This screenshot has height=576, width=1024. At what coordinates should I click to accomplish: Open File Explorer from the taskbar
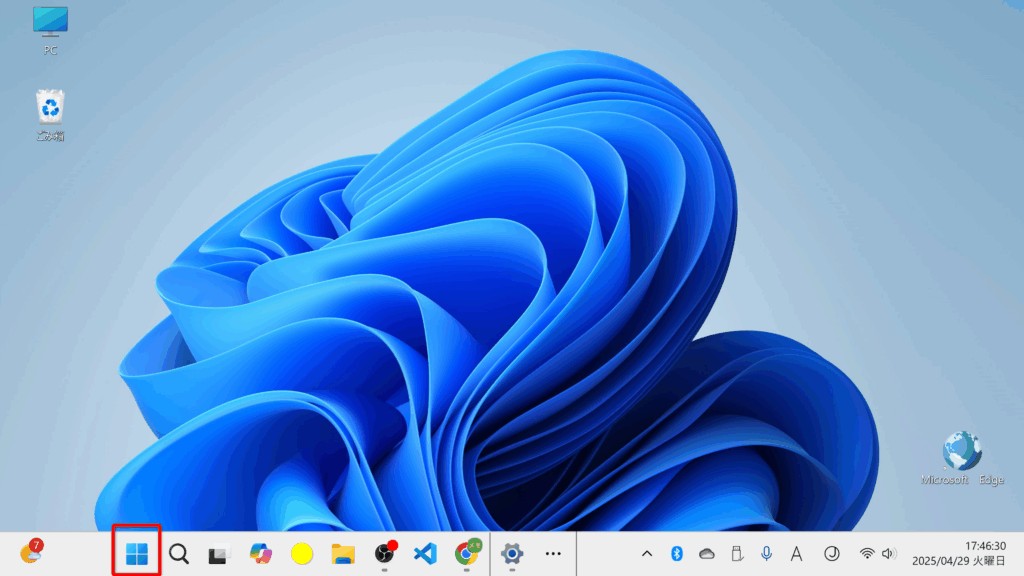[343, 554]
